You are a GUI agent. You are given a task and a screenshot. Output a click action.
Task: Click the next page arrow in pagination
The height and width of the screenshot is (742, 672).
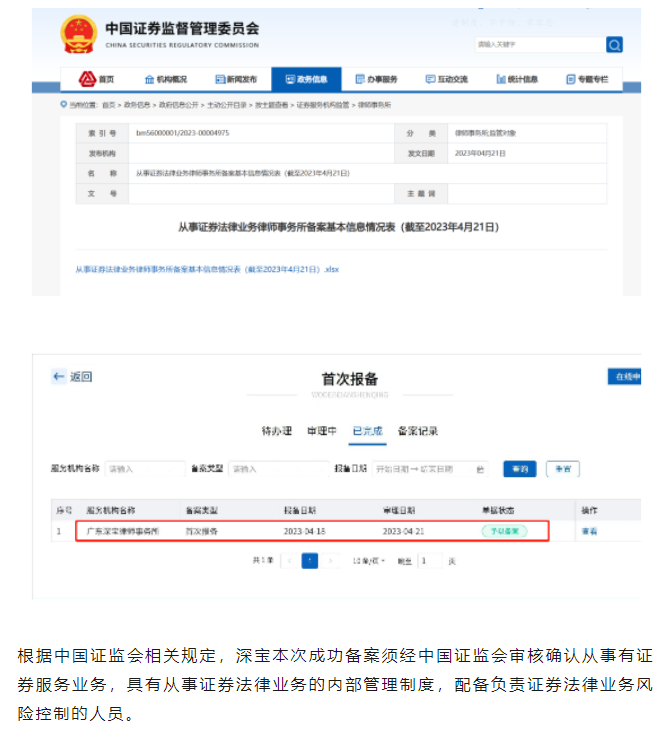pyautogui.click(x=331, y=561)
